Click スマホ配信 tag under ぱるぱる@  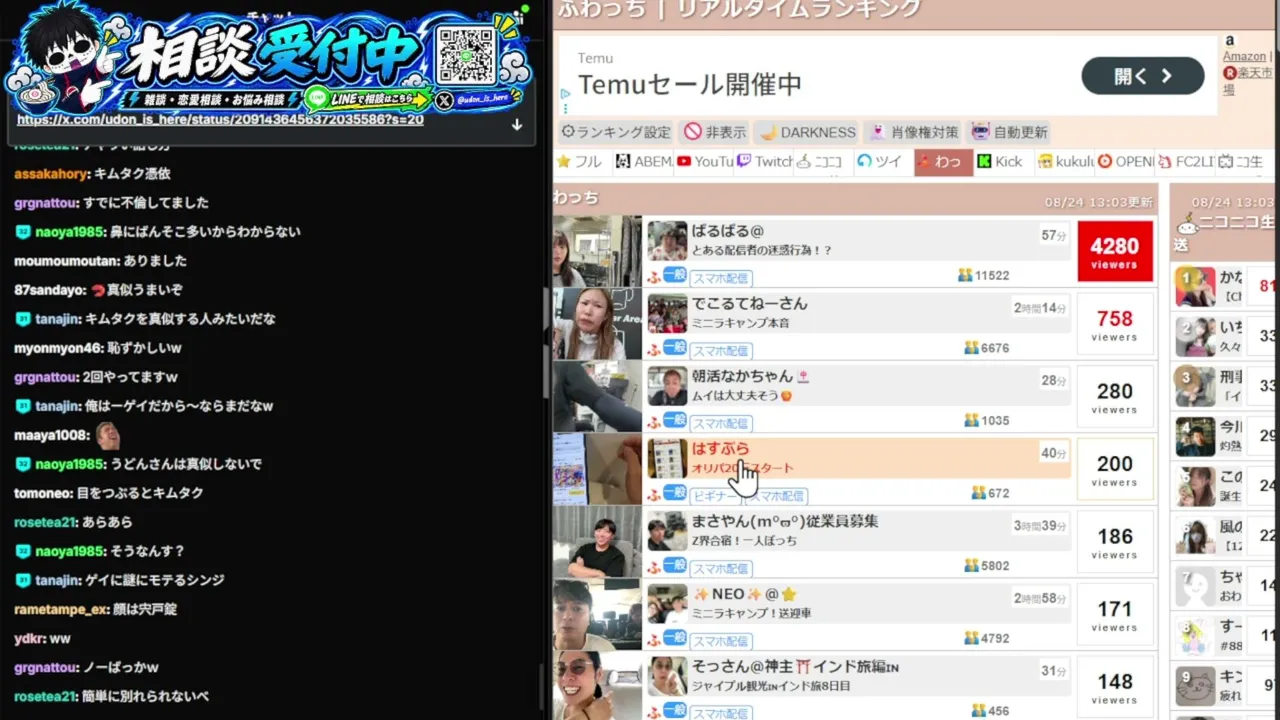pyautogui.click(x=720, y=278)
